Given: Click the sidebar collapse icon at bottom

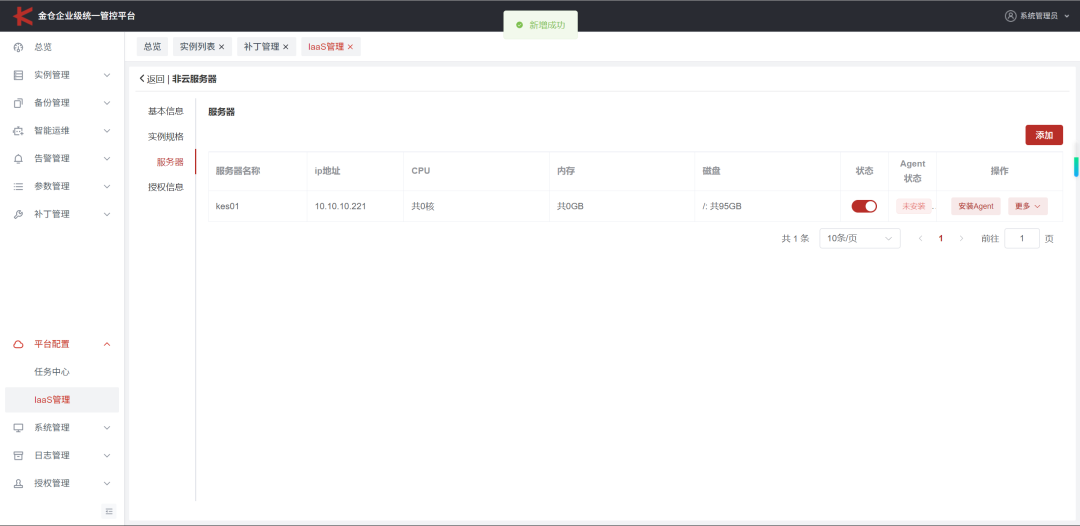Looking at the screenshot, I should point(109,511).
